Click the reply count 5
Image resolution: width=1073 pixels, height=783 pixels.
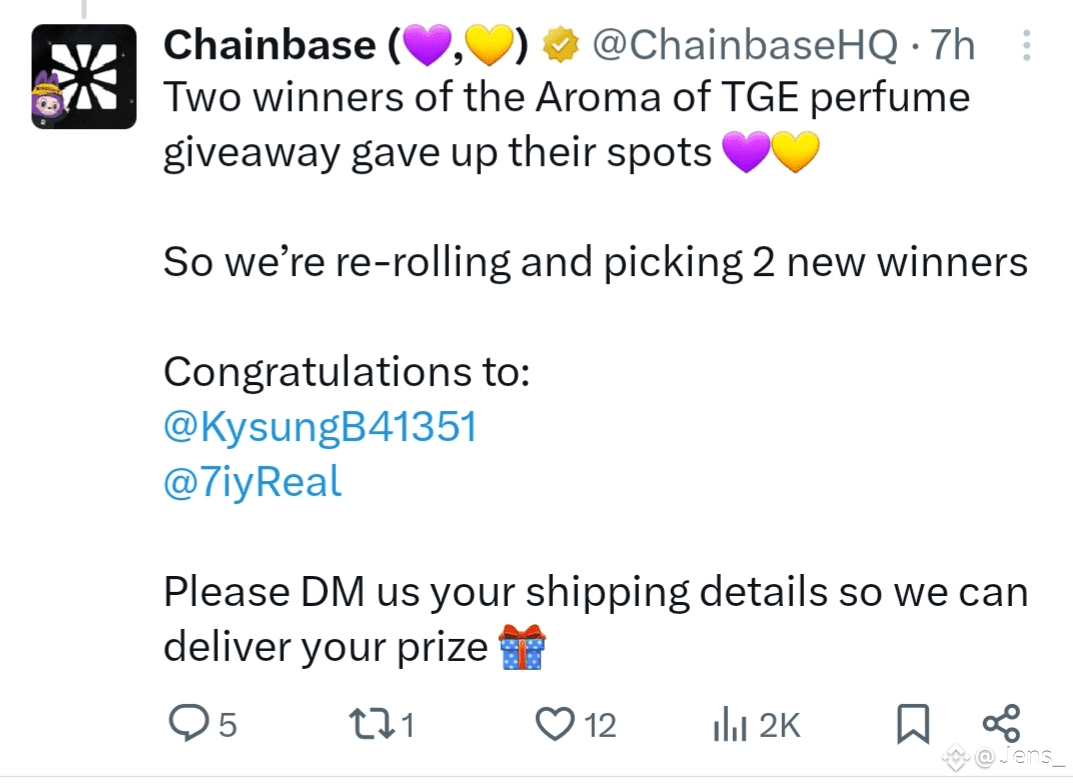[x=228, y=726]
